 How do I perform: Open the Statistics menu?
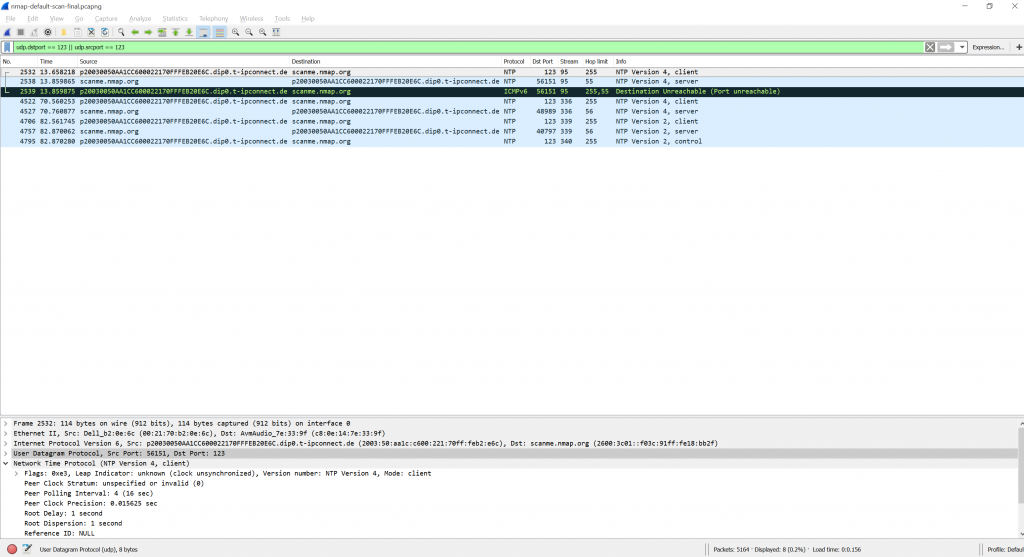174,18
